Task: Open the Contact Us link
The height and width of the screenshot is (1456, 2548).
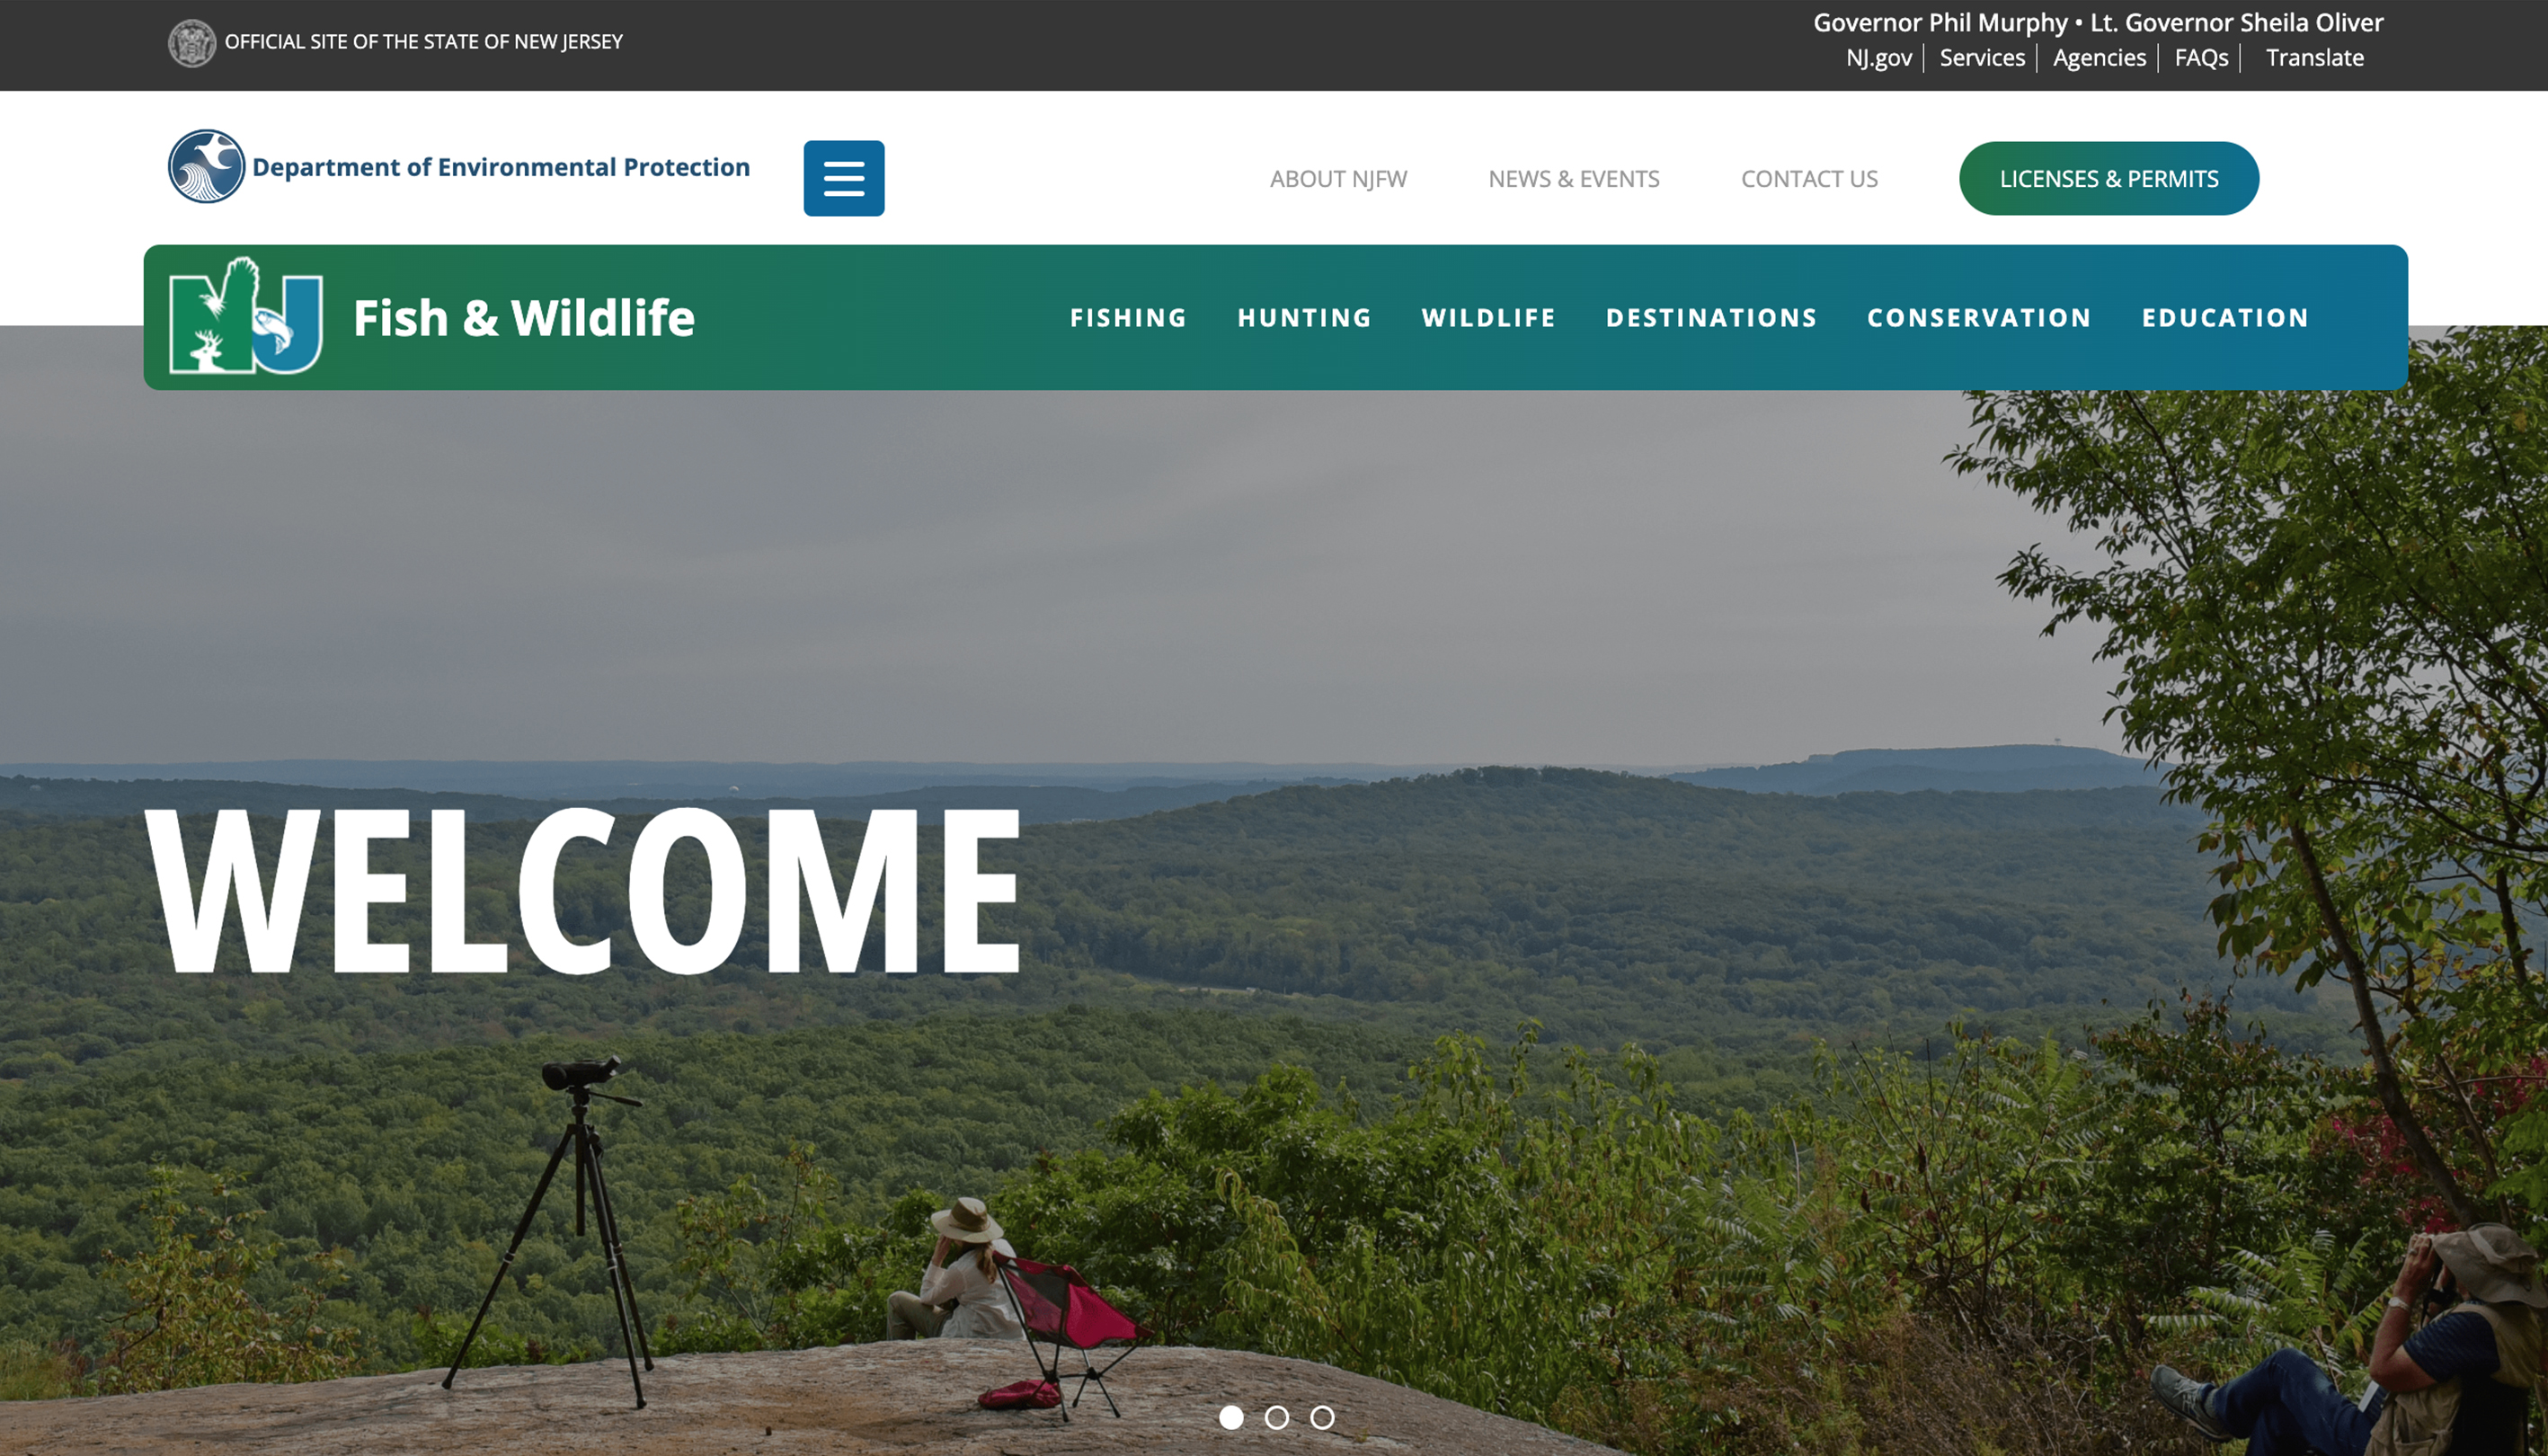Action: click(x=1809, y=179)
